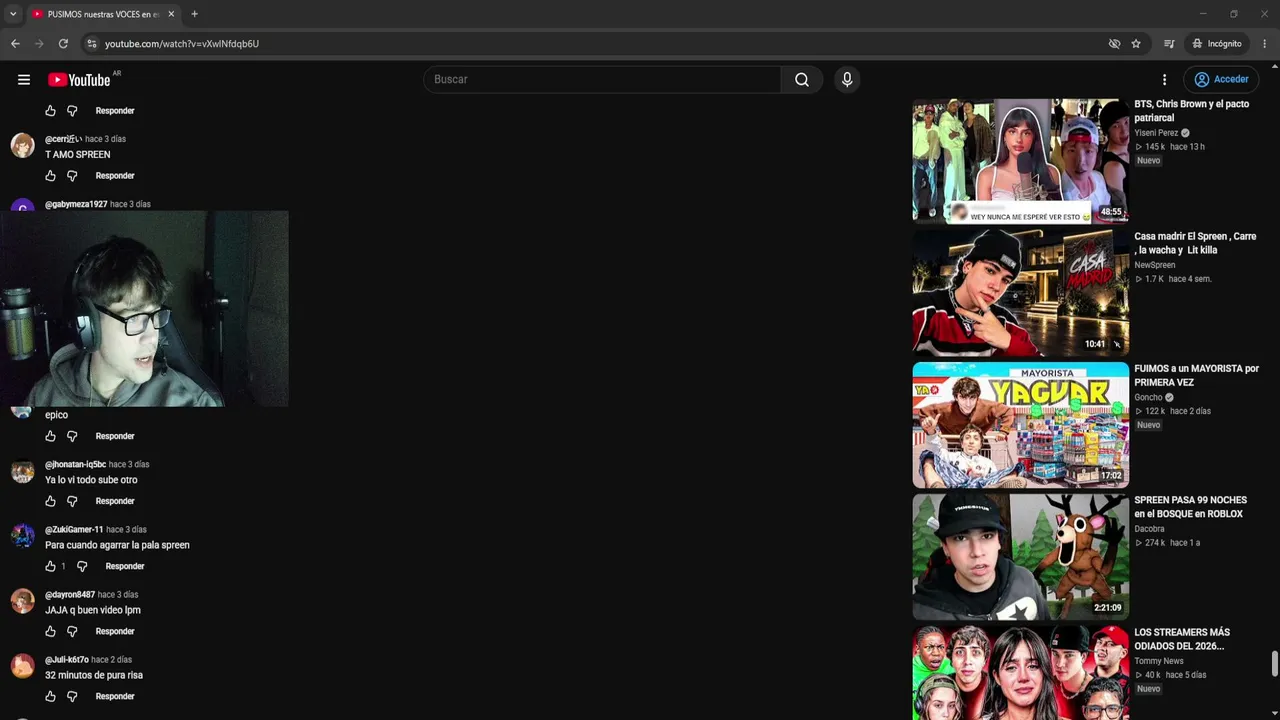Open @ZukiGamer-11 channel link
The height and width of the screenshot is (720, 1280).
pyautogui.click(x=74, y=529)
